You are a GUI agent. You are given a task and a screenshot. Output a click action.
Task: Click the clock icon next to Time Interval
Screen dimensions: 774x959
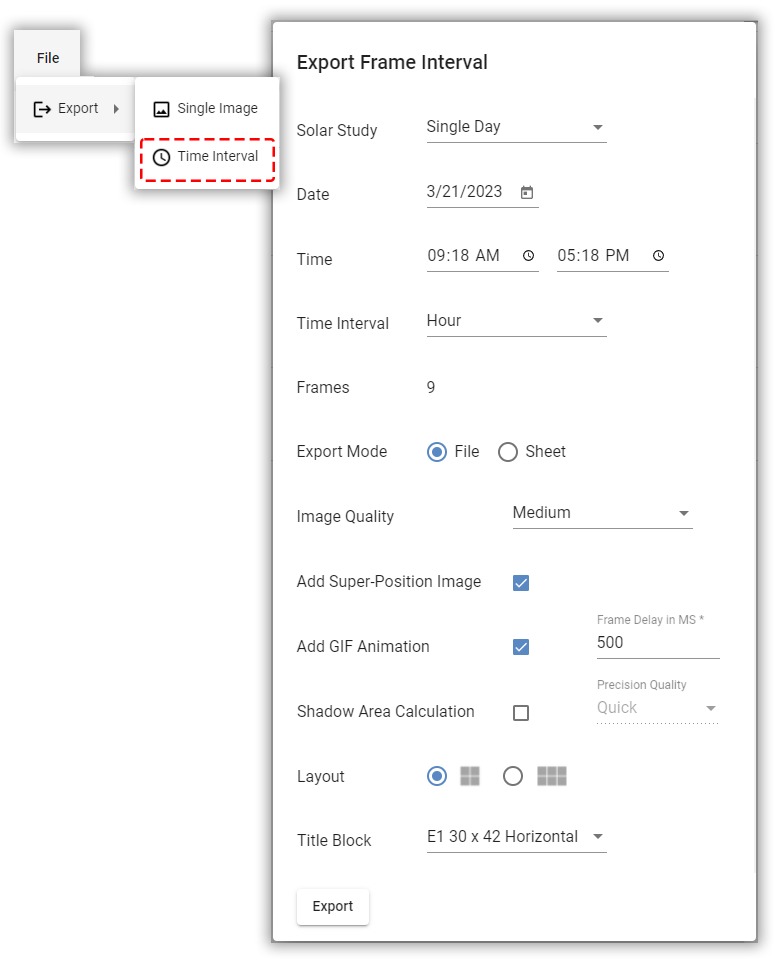point(160,157)
